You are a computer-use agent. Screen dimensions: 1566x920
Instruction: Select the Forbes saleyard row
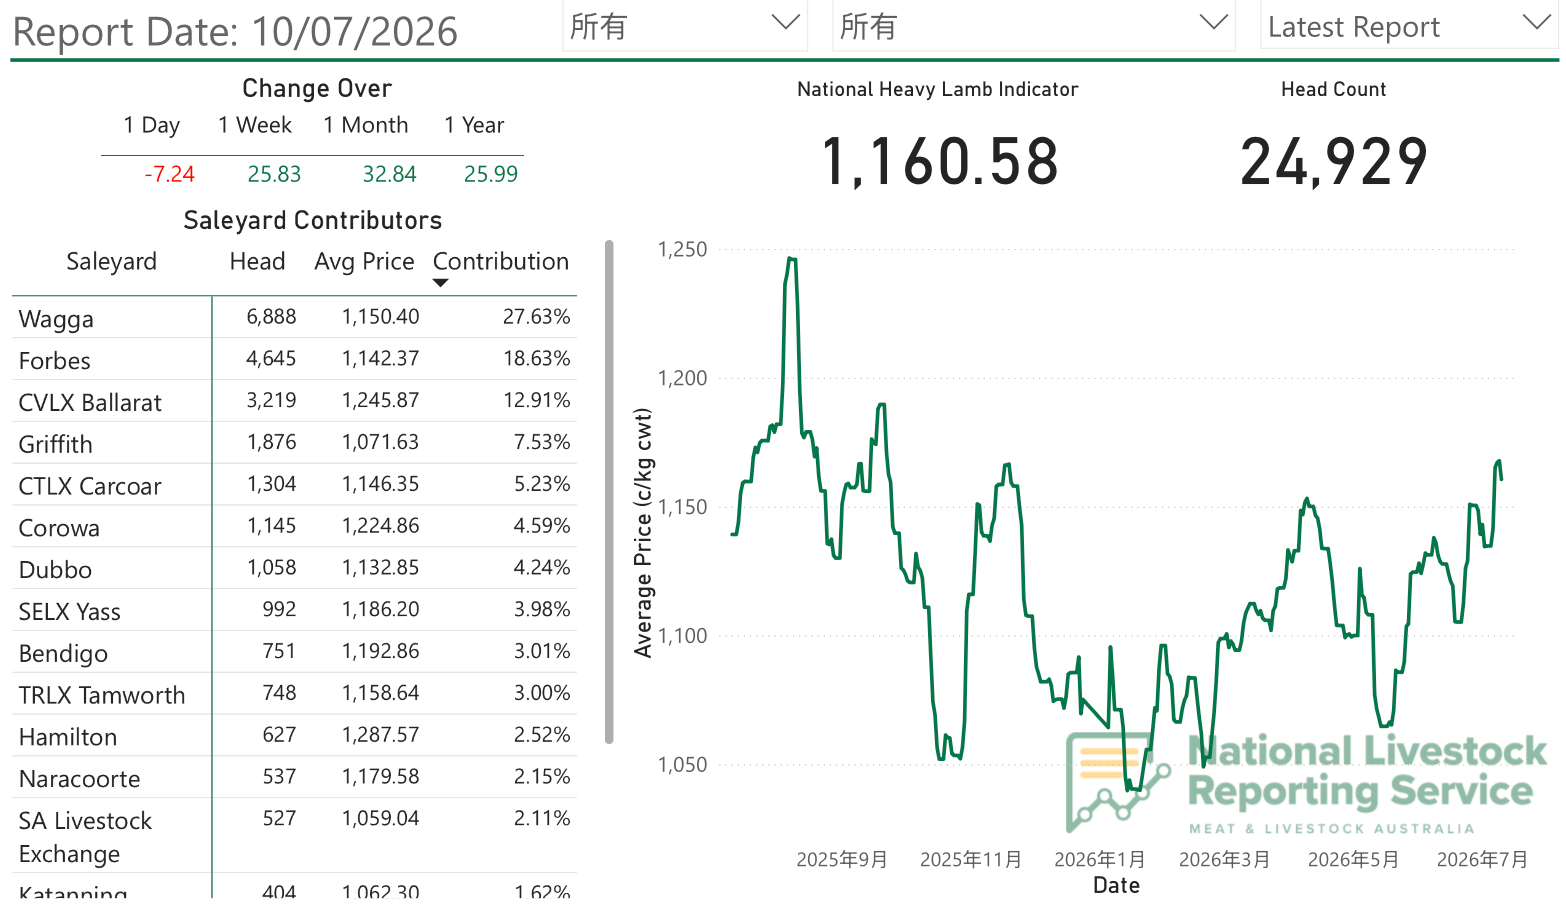click(294, 359)
